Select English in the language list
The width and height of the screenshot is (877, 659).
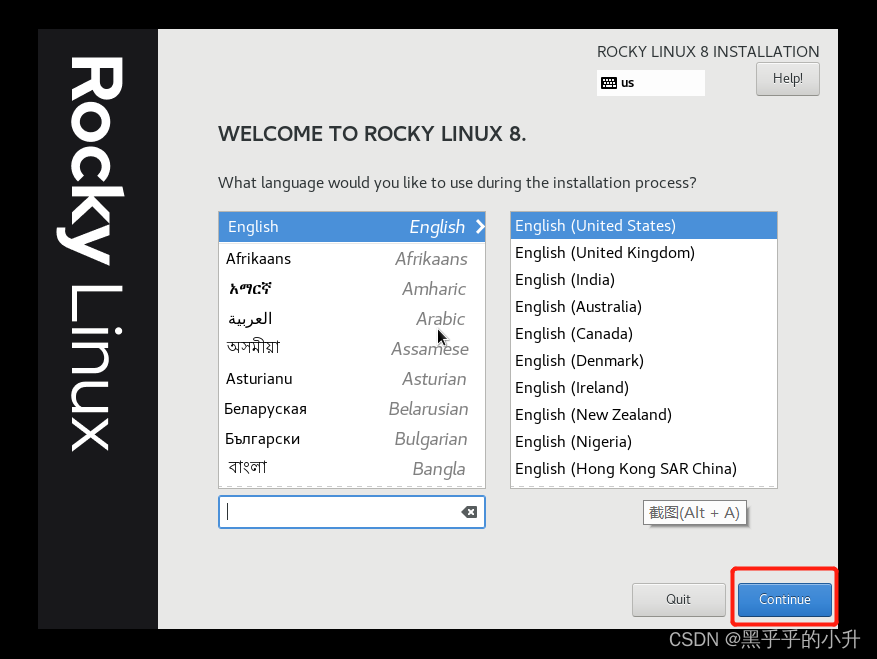tap(352, 227)
